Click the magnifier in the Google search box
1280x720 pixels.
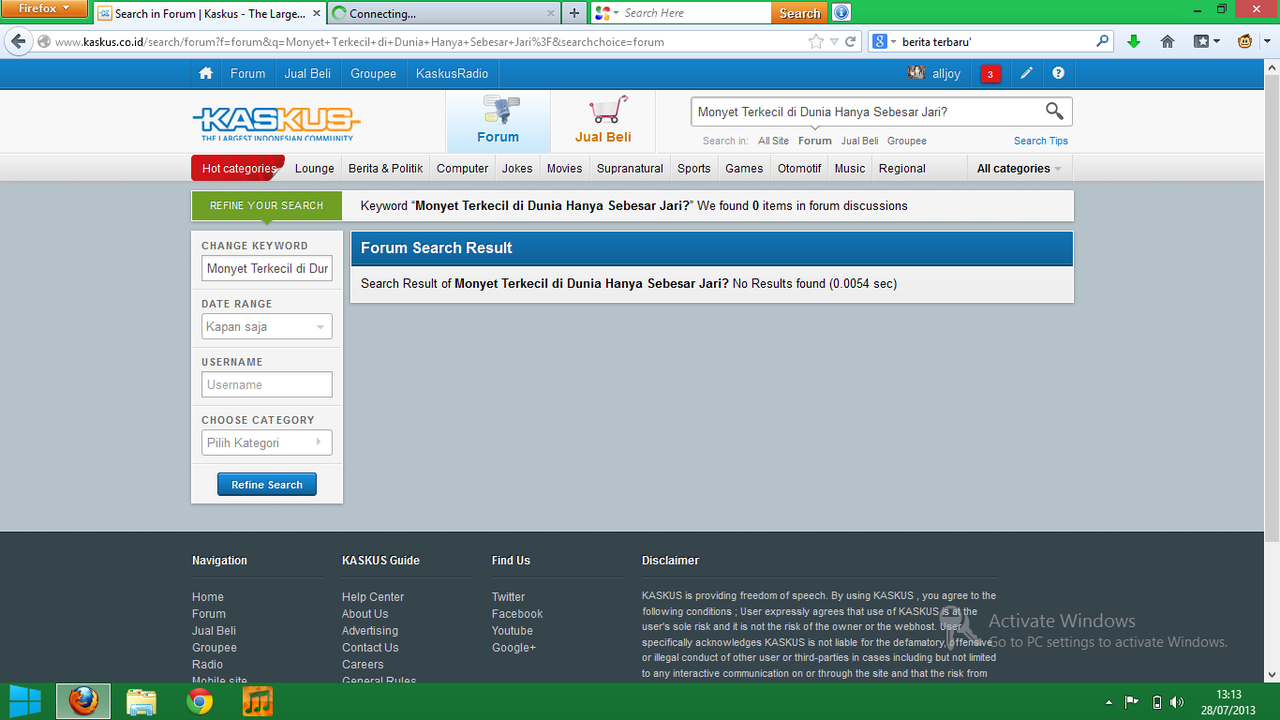click(1102, 42)
